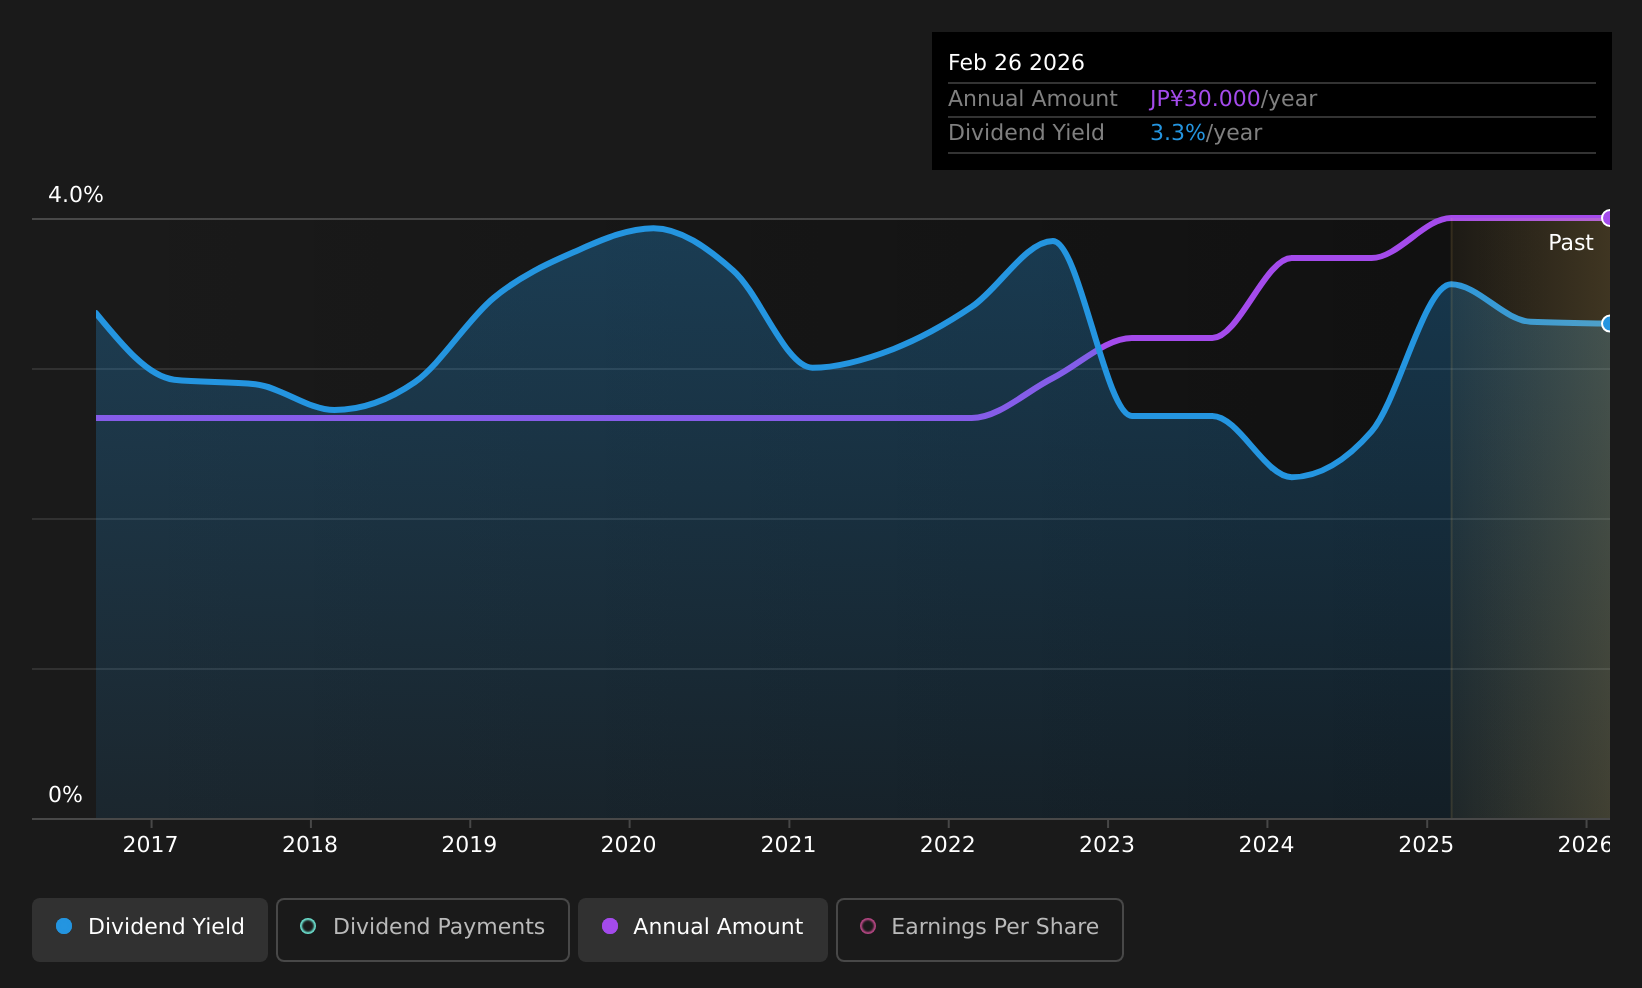The height and width of the screenshot is (988, 1642).
Task: Toggle the Annual Amount legend button
Action: 703,929
